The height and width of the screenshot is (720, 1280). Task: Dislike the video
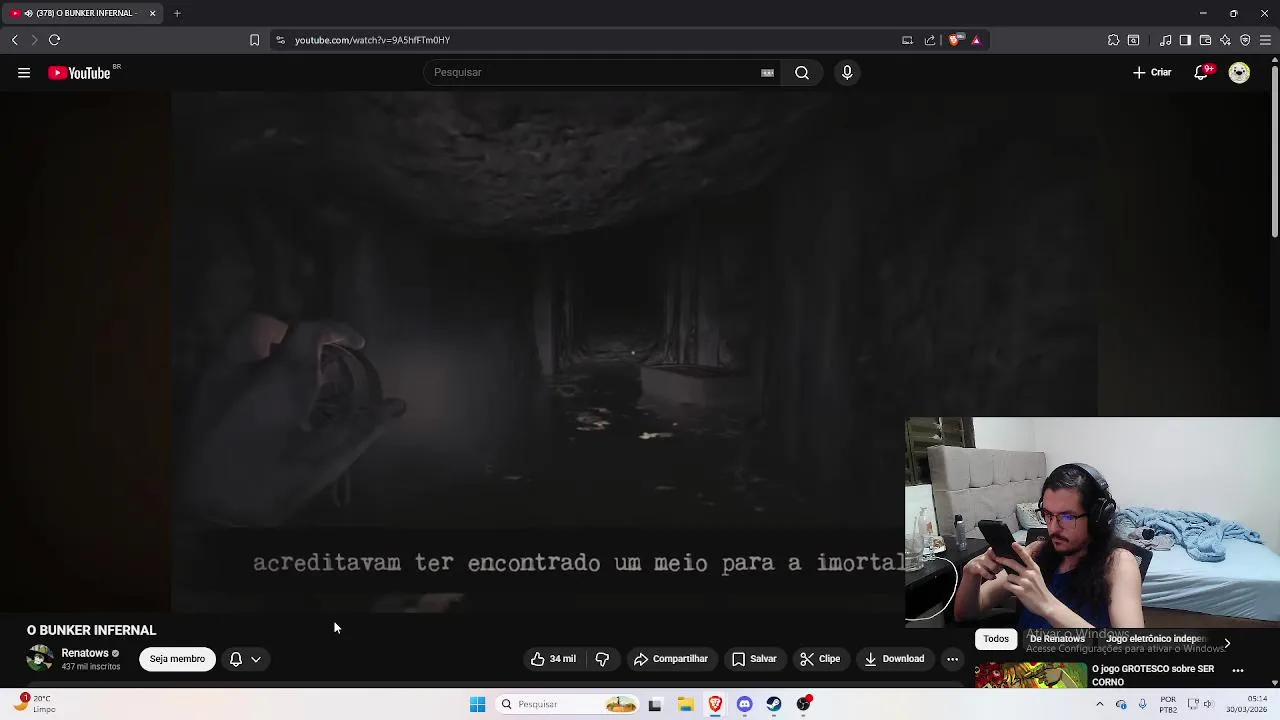(602, 659)
